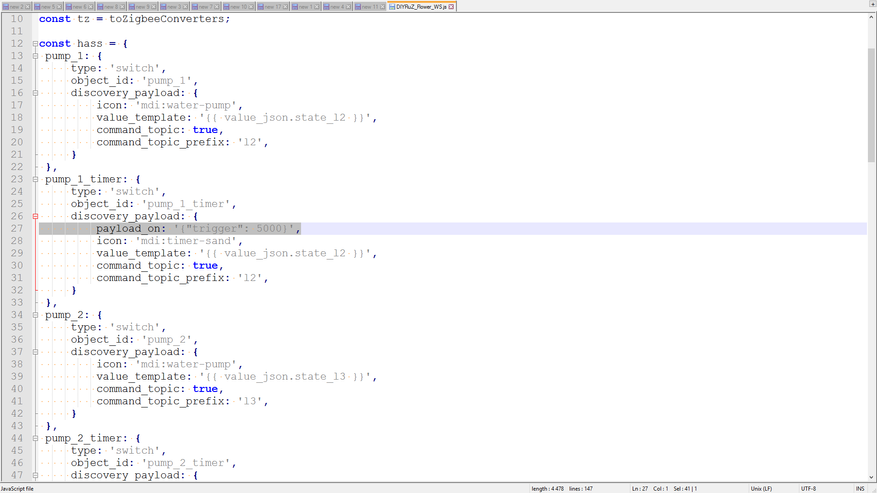This screenshot has width=877, height=493.
Task: Click UTF-8 encoding in status bar
Action: tap(808, 489)
